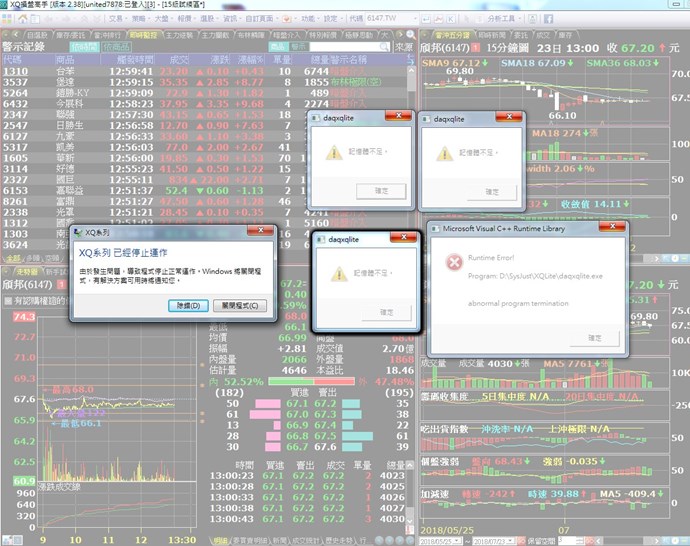Click 確定 in first daqxqlite dialog
This screenshot has width=690, height=546.
pos(381,191)
